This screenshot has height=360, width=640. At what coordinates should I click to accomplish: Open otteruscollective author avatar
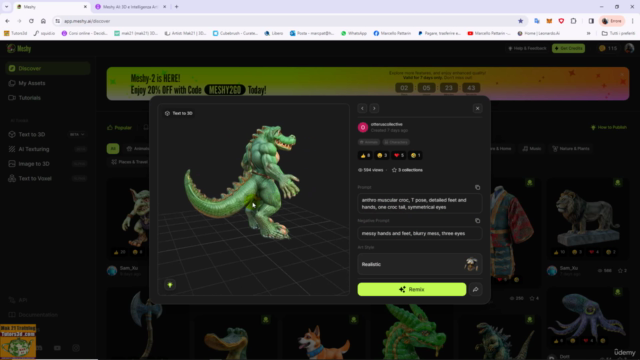coord(363,127)
